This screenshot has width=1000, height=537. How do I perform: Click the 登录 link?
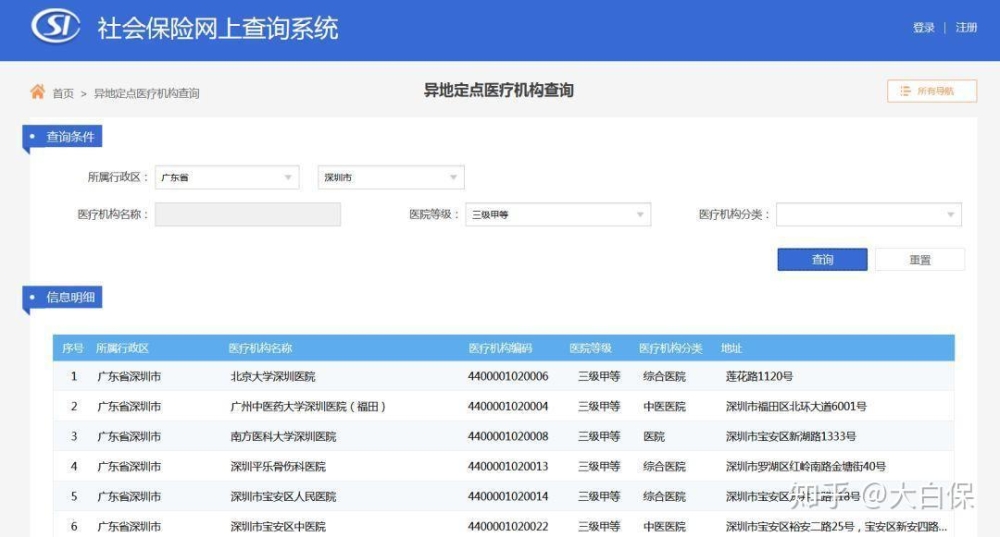923,27
